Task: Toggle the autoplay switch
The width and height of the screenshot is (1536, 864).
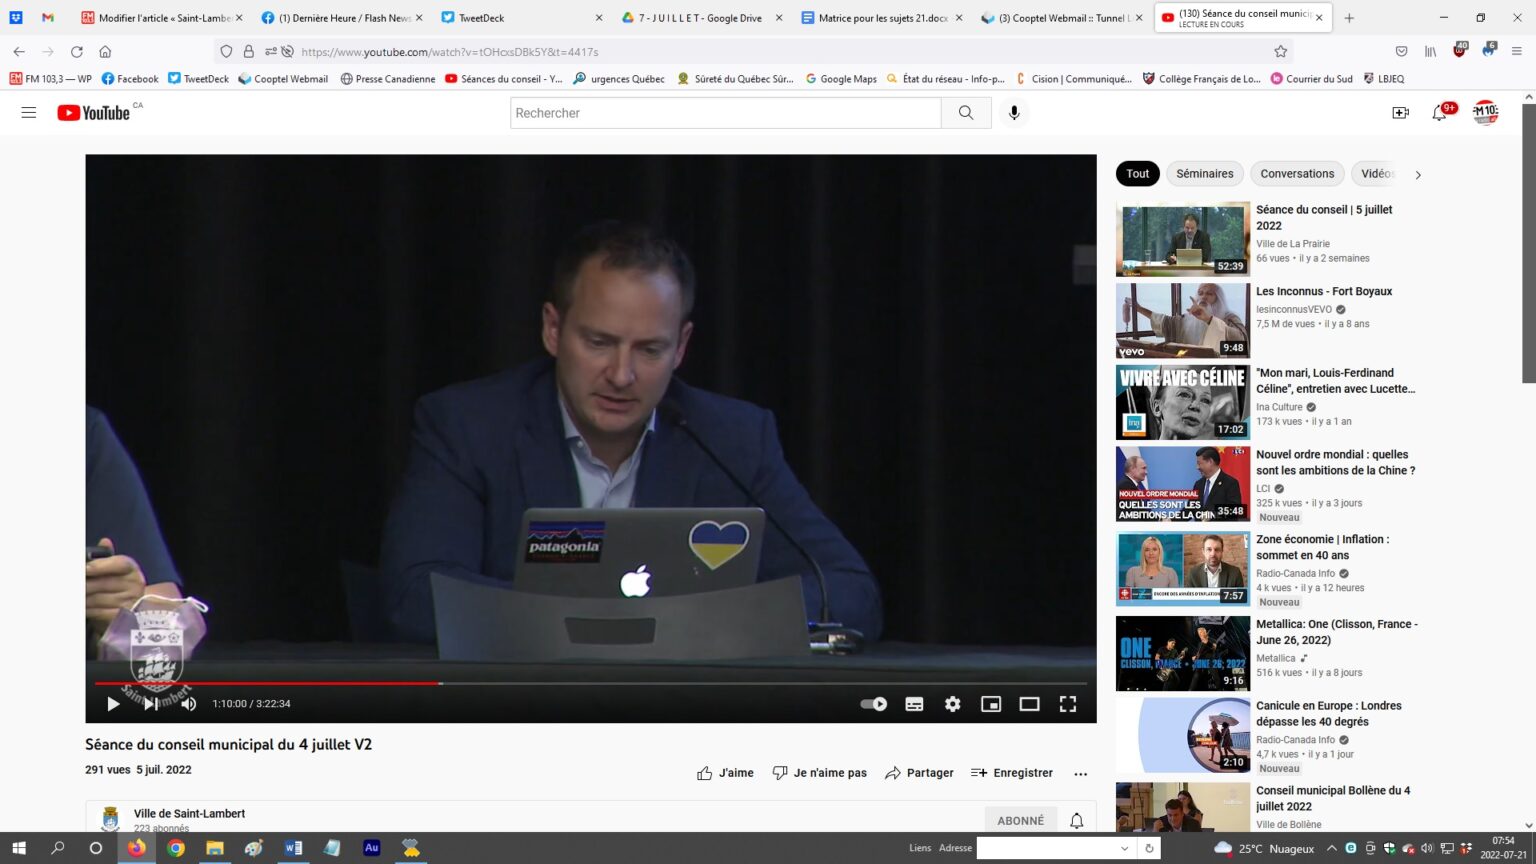Action: [874, 704]
